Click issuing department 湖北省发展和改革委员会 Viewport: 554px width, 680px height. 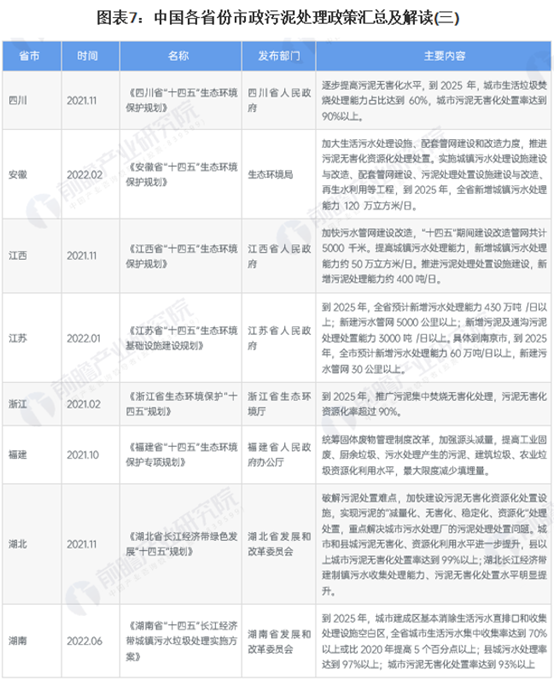pos(279,544)
